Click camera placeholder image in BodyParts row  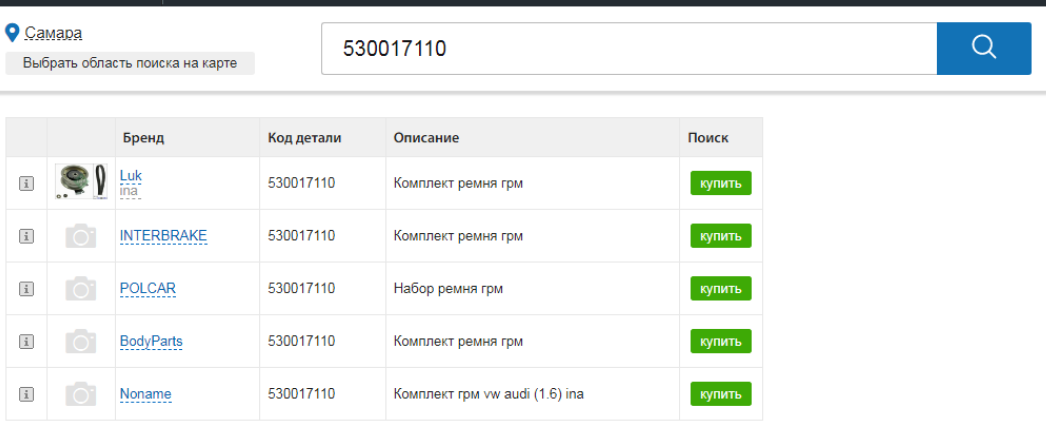click(81, 341)
